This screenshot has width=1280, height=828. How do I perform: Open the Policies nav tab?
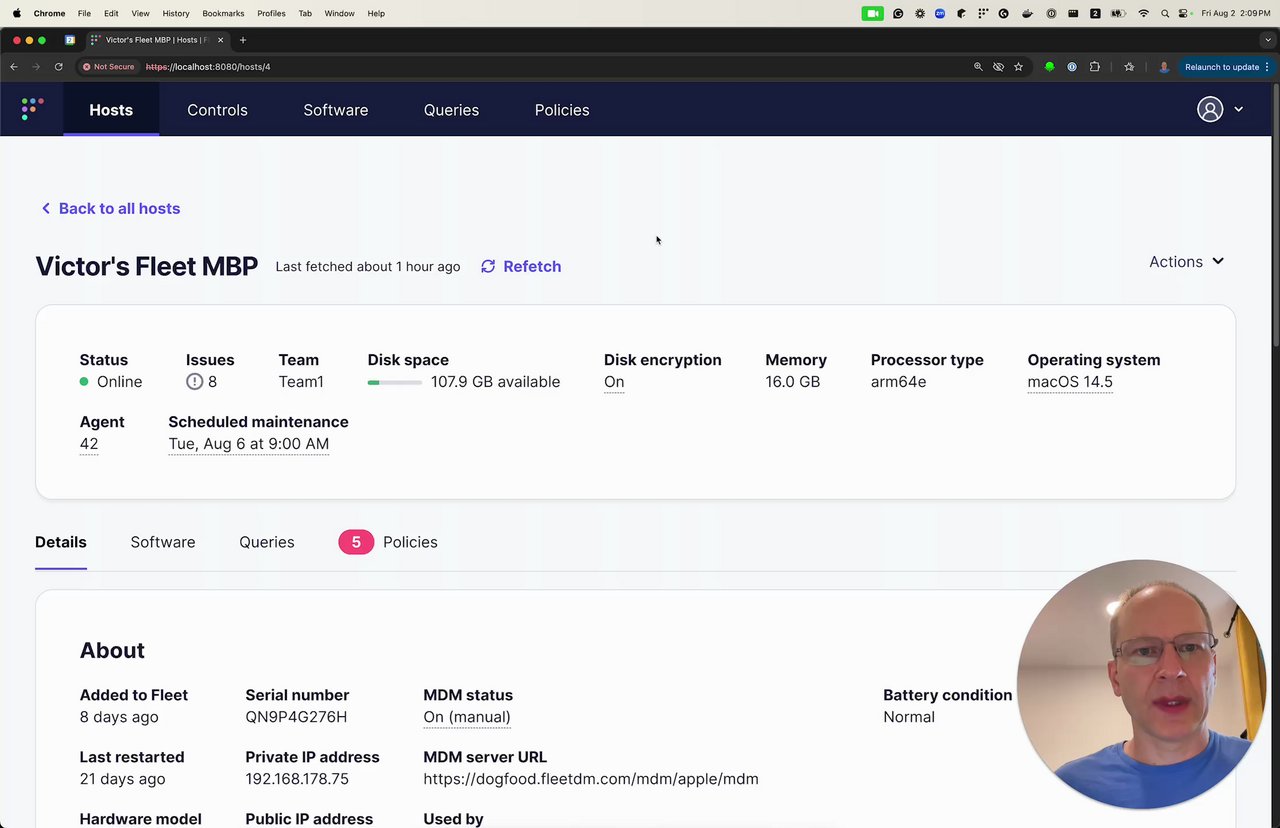click(x=562, y=110)
